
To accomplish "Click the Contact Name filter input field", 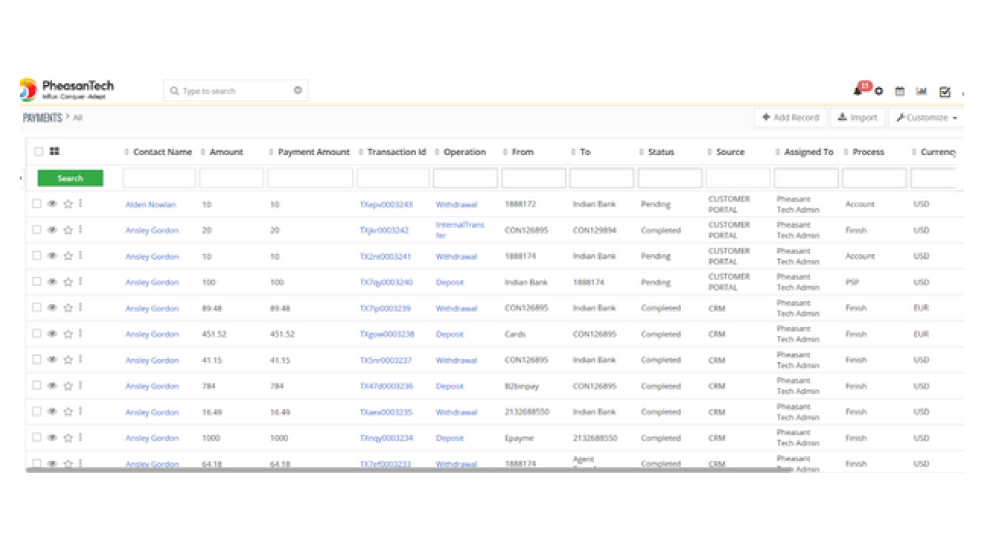I will pos(158,178).
